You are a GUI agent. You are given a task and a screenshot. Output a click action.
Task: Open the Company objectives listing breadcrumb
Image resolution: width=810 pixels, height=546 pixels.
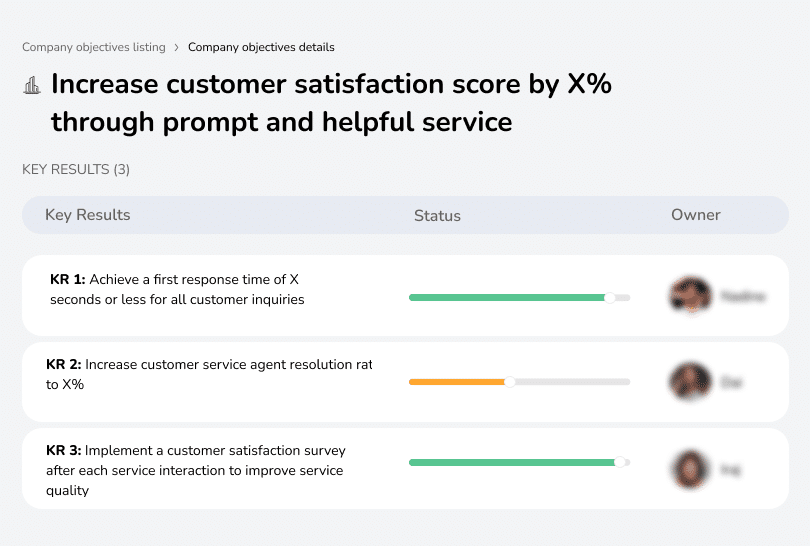pyautogui.click(x=94, y=47)
